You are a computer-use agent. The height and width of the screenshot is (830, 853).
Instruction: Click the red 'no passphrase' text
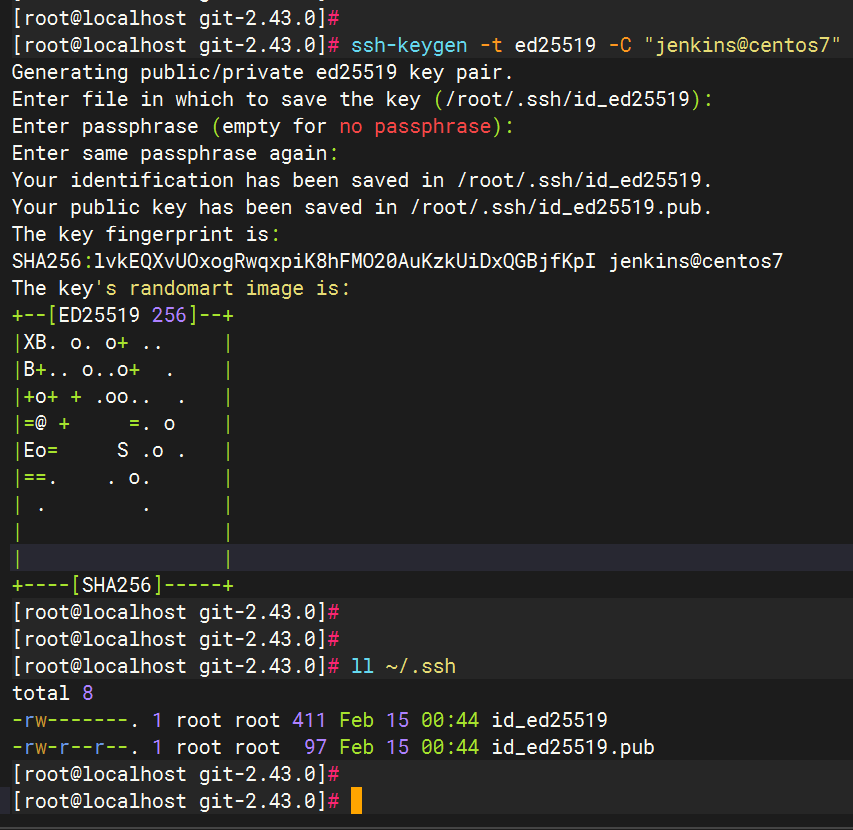(x=415, y=127)
